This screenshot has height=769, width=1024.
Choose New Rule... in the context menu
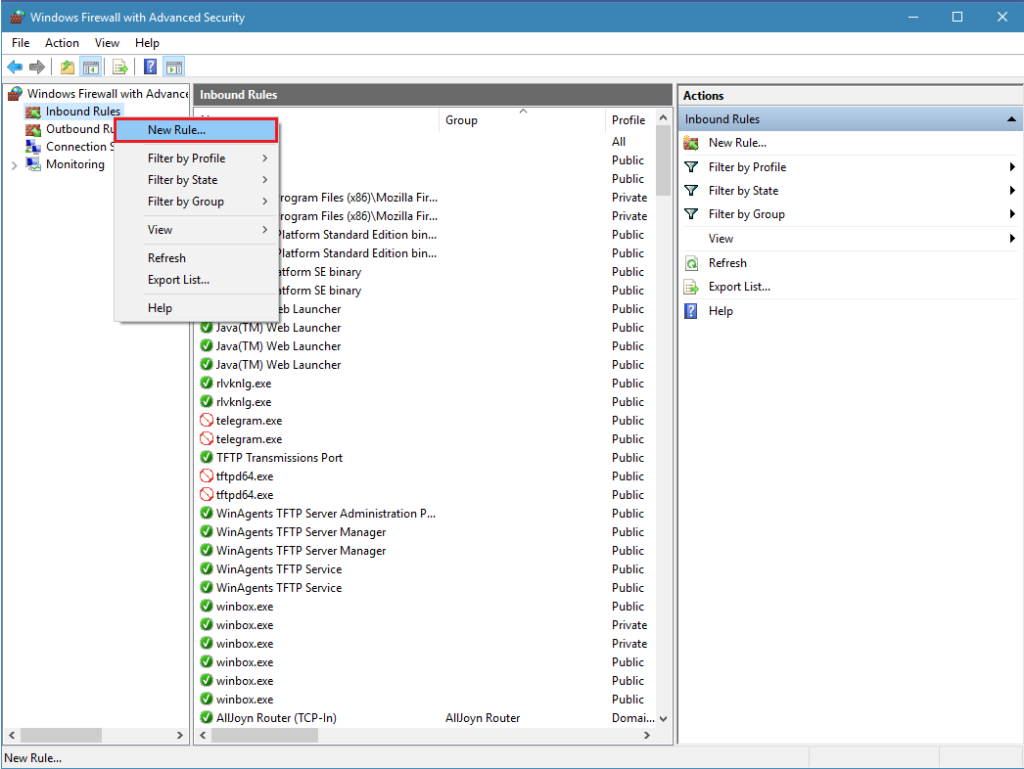[195, 130]
